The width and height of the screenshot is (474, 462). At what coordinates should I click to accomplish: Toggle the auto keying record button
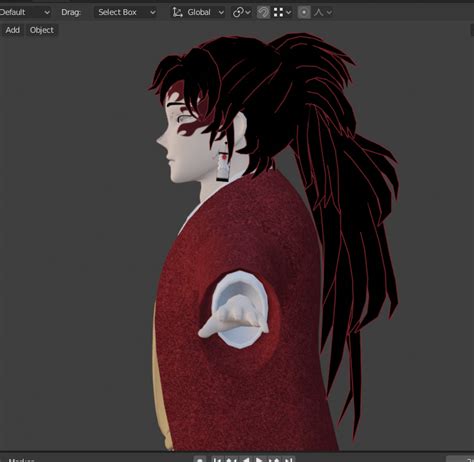coord(200,459)
